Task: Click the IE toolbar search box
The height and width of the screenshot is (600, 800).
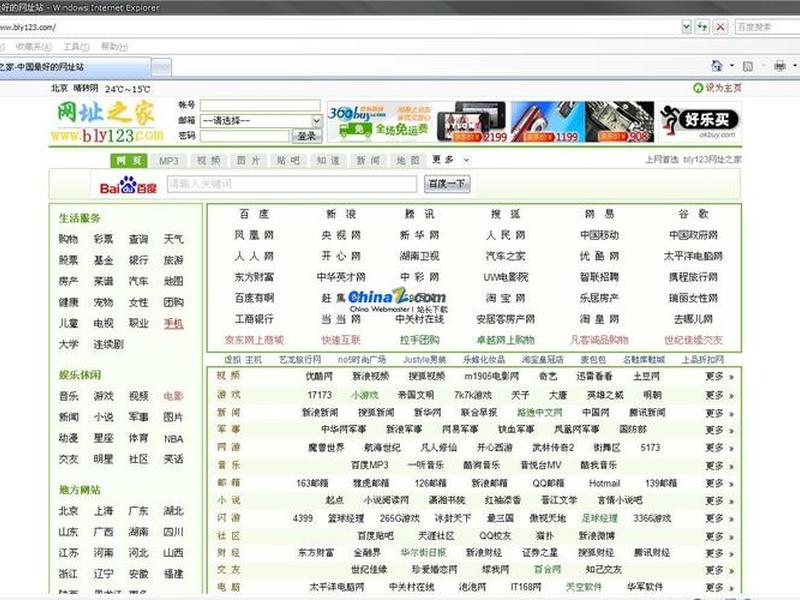Action: (x=767, y=27)
